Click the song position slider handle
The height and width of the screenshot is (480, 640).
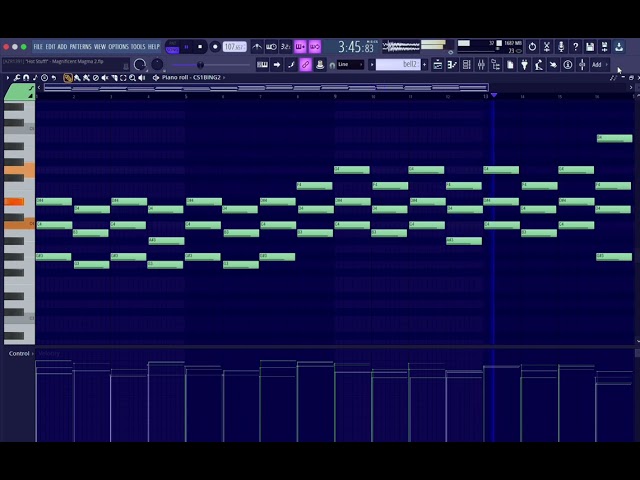click(x=200, y=65)
